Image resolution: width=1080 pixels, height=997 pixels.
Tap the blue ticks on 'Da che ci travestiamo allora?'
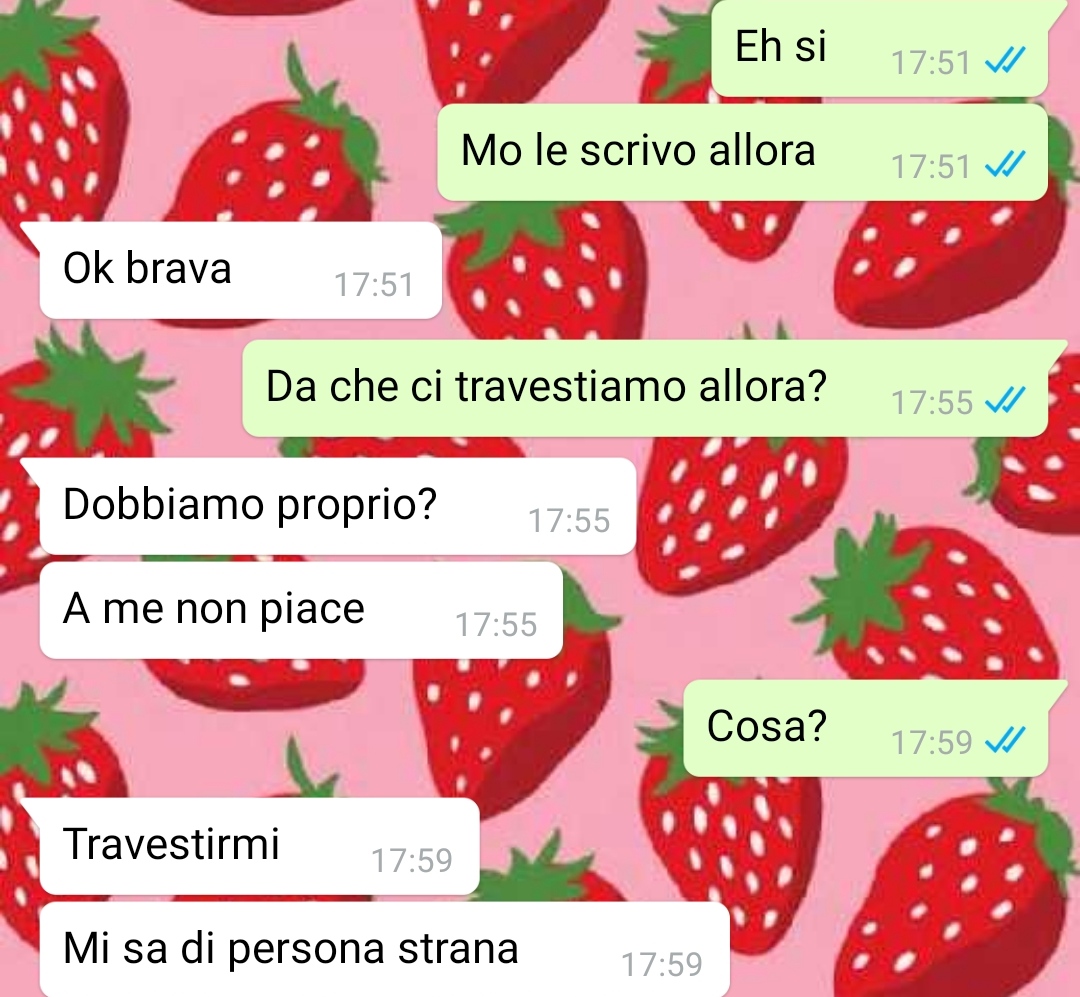1005,400
